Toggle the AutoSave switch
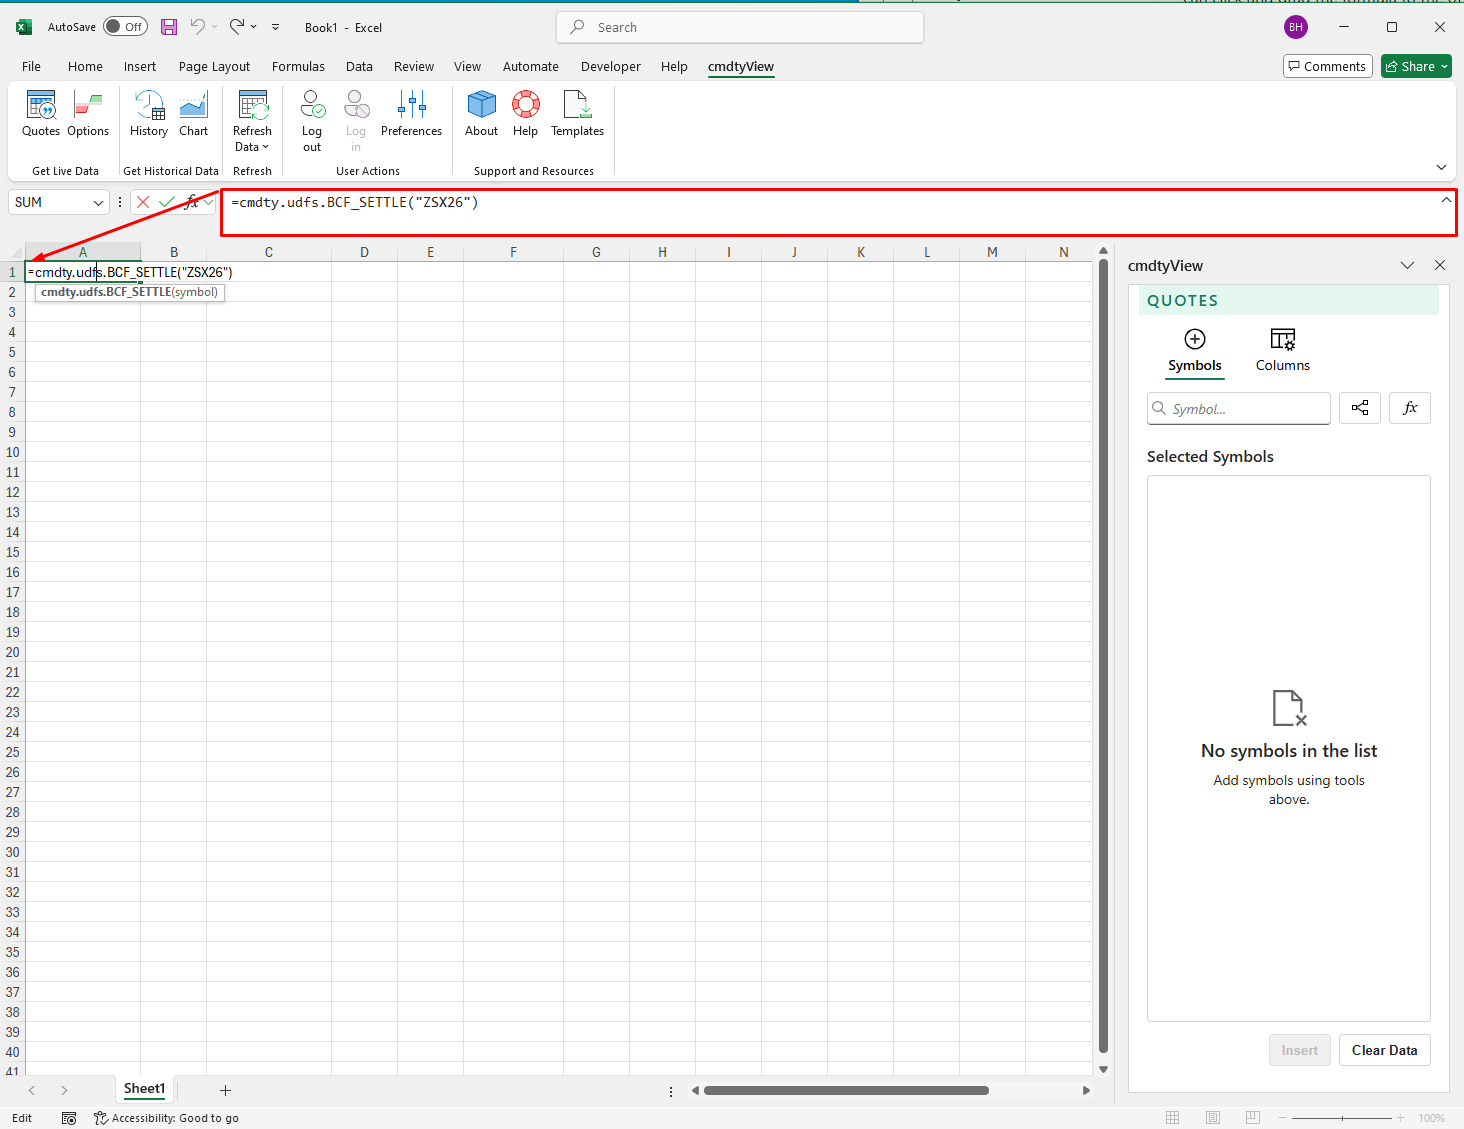1464x1129 pixels. click(125, 27)
